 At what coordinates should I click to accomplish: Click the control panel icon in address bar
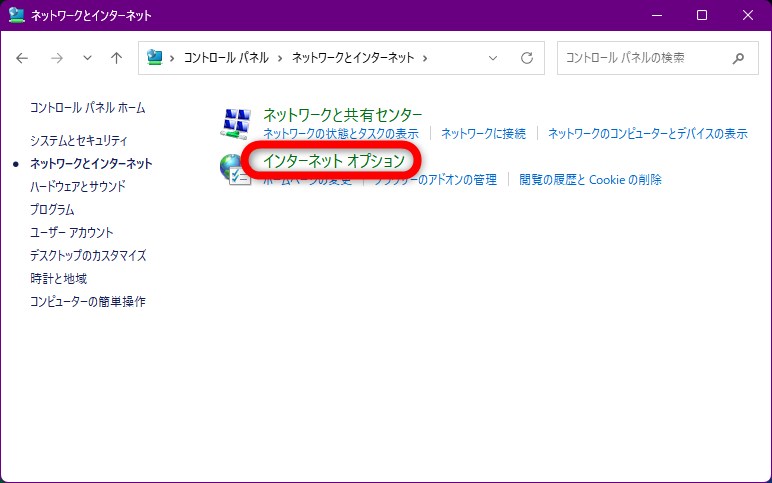click(x=155, y=58)
